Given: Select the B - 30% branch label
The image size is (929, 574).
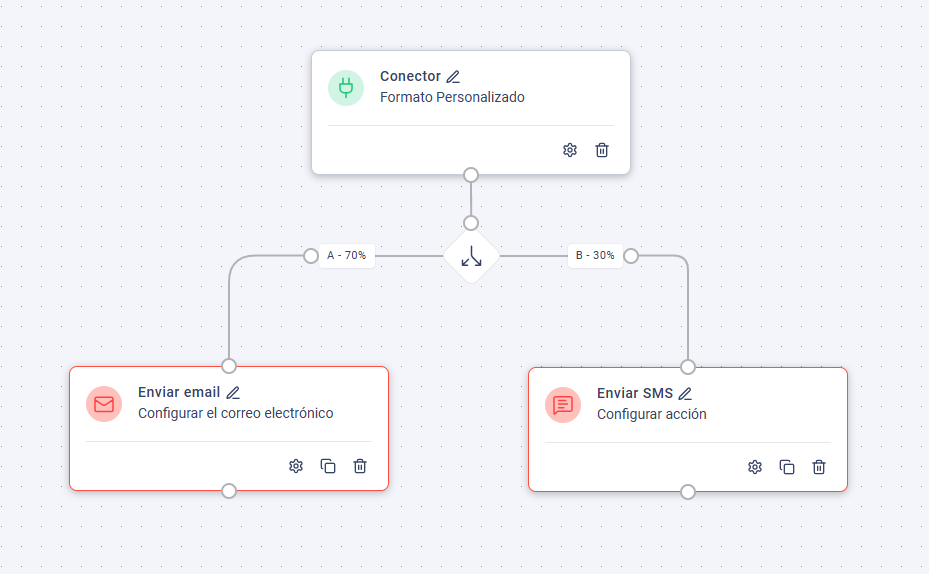Looking at the screenshot, I should coord(595,256).
